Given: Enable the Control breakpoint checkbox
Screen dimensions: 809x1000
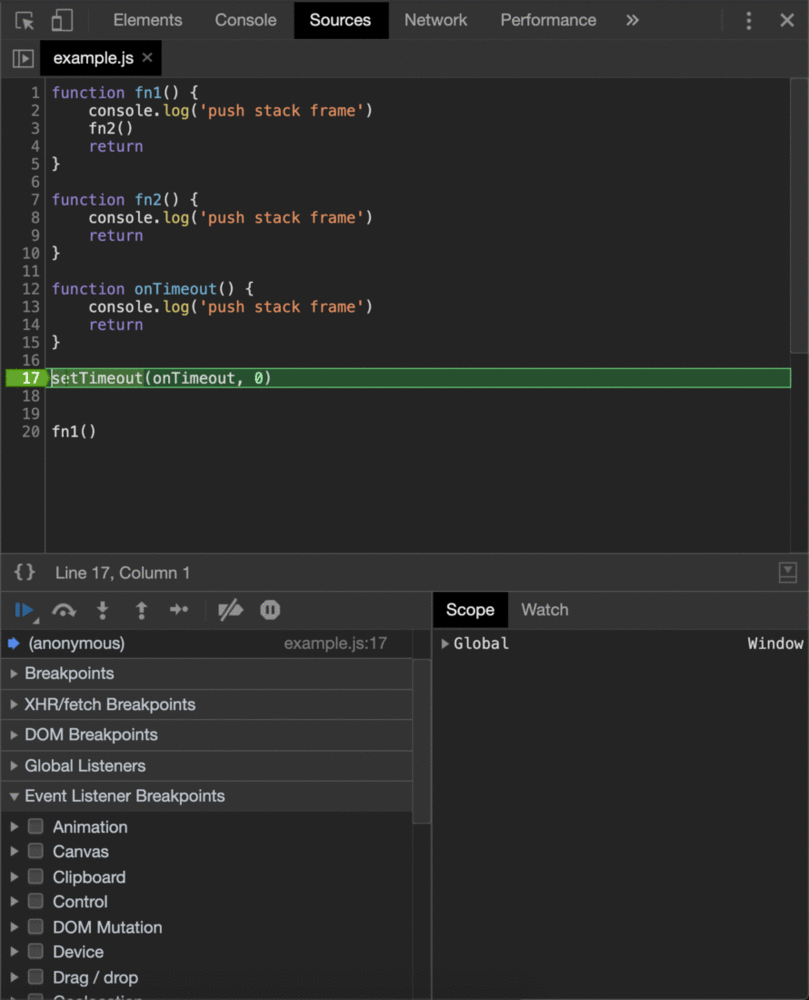Looking at the screenshot, I should click(x=36, y=901).
